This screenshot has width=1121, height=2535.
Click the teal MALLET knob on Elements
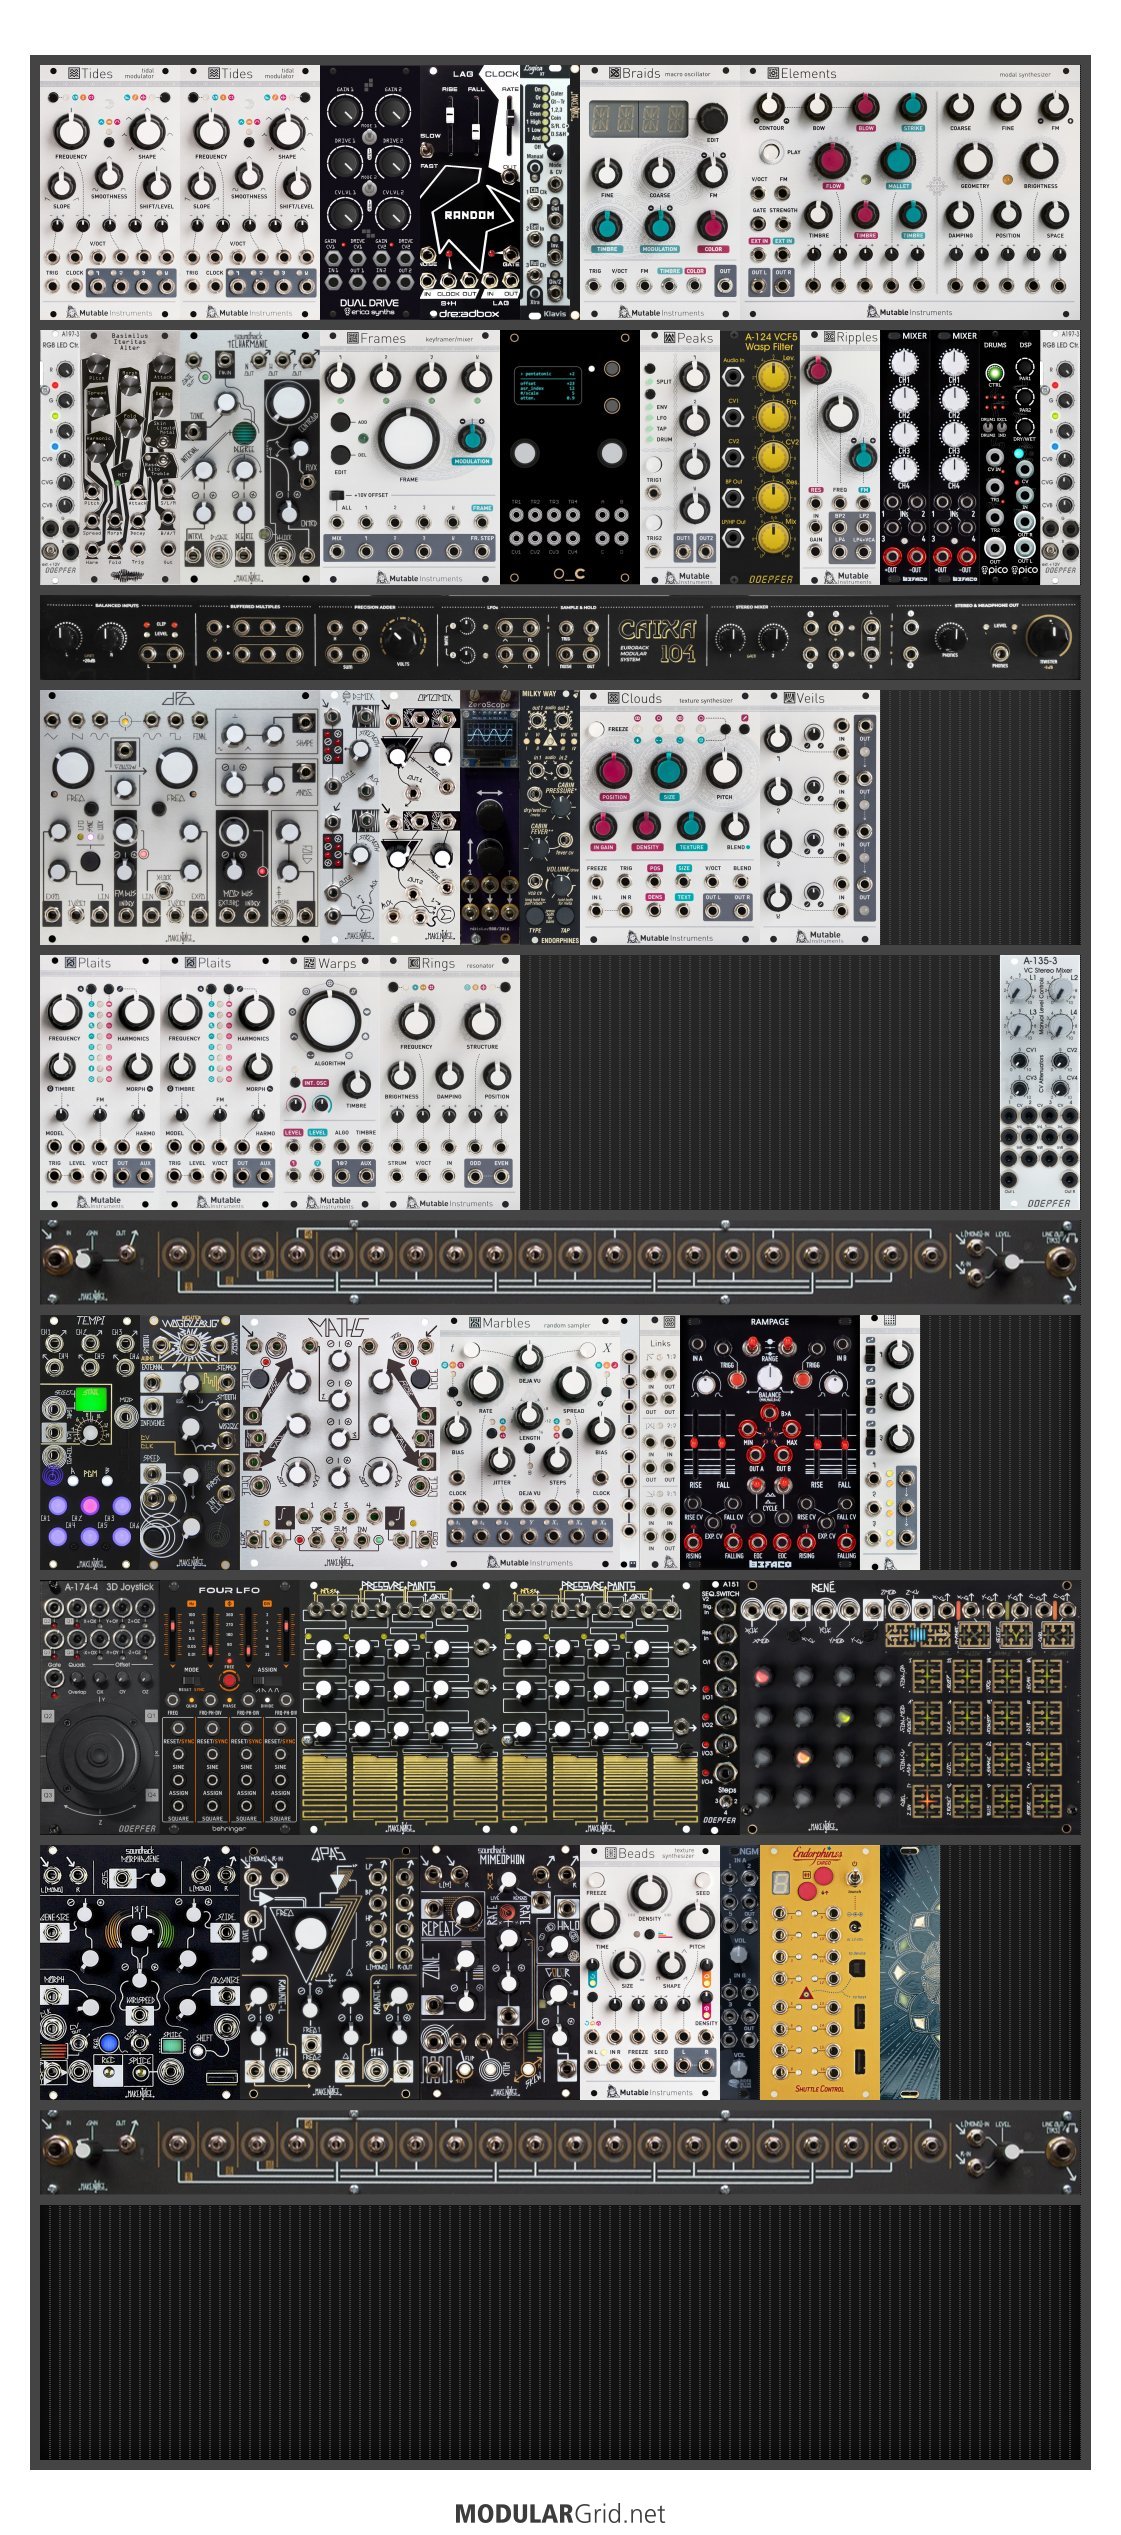(x=898, y=160)
